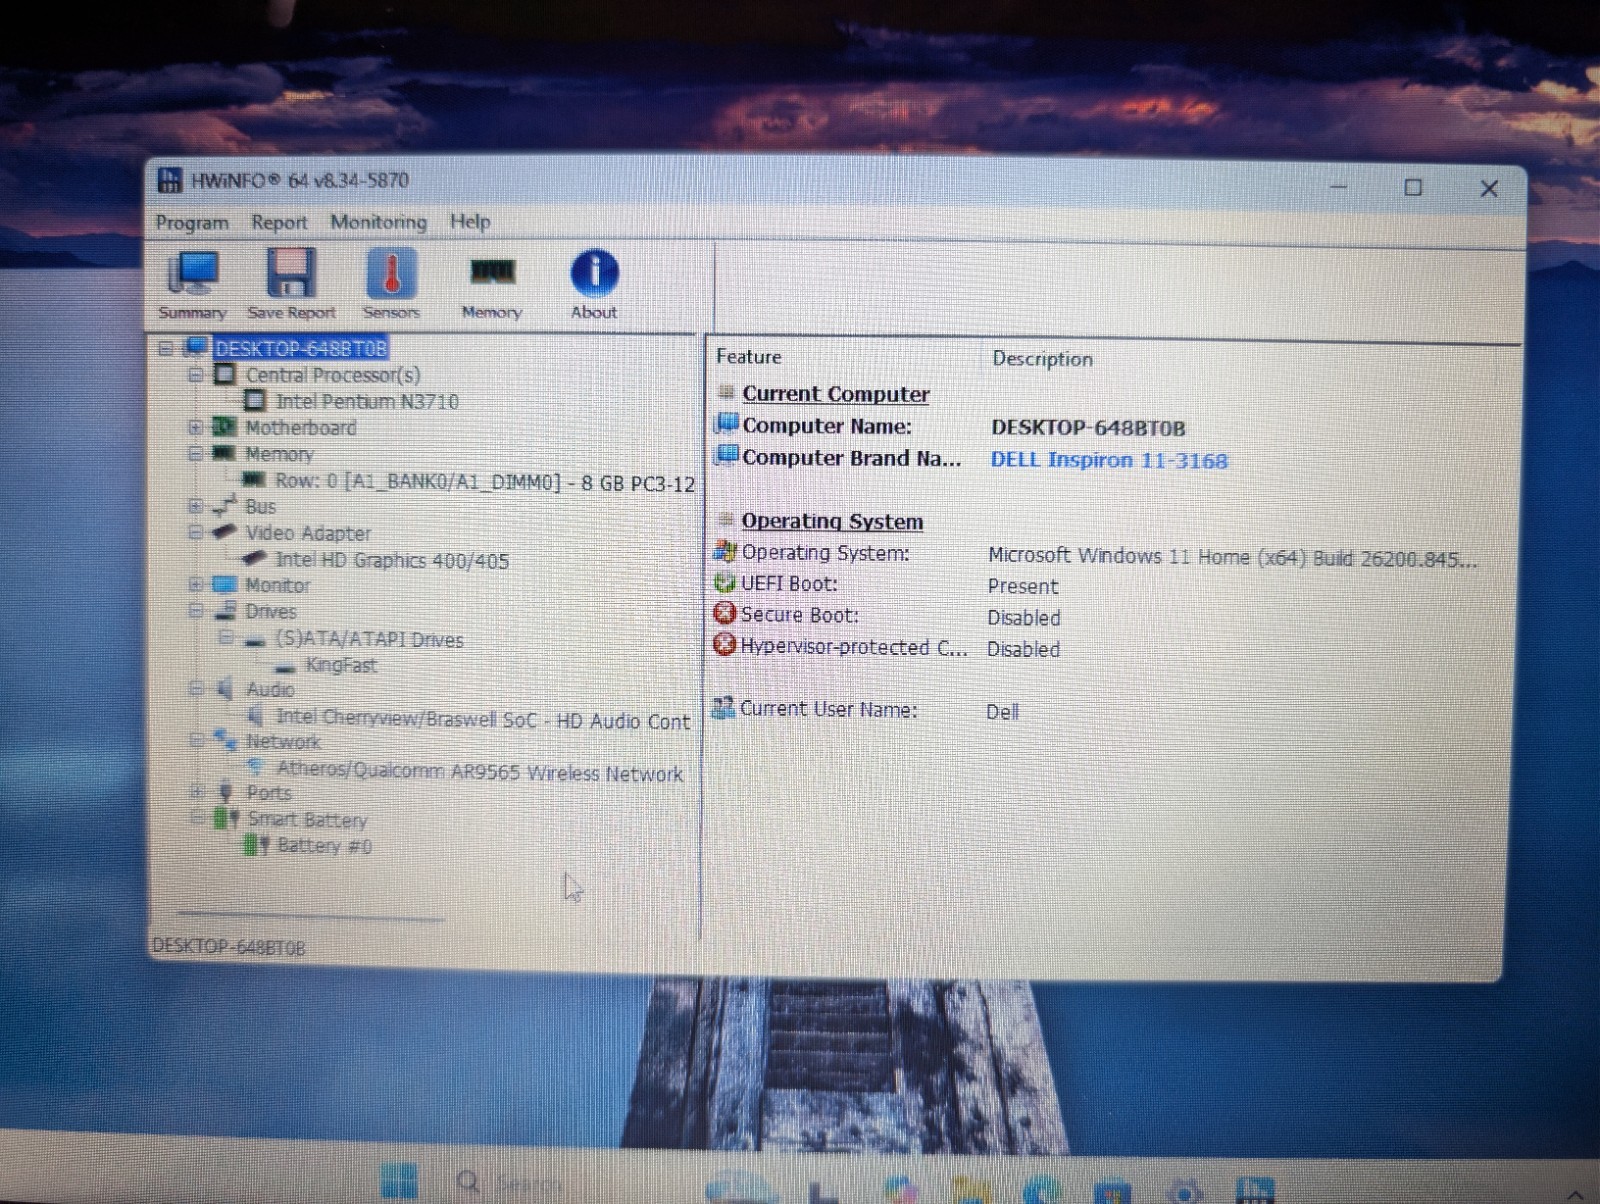Select Atheros/Qualcomm AR9565 Wireless Network entry

click(480, 771)
